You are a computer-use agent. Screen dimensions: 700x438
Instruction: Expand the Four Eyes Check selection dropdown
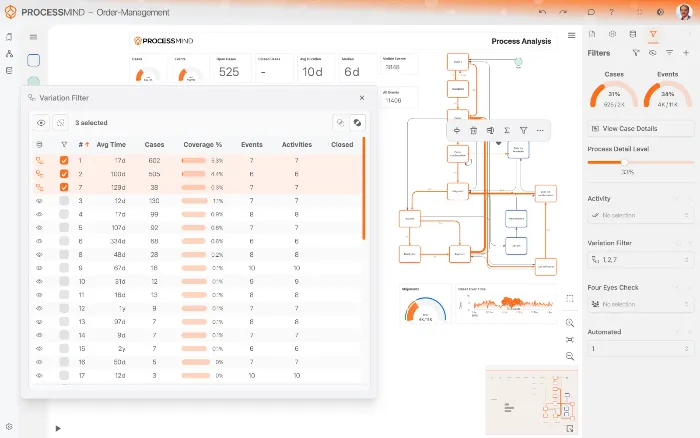[x=640, y=304]
